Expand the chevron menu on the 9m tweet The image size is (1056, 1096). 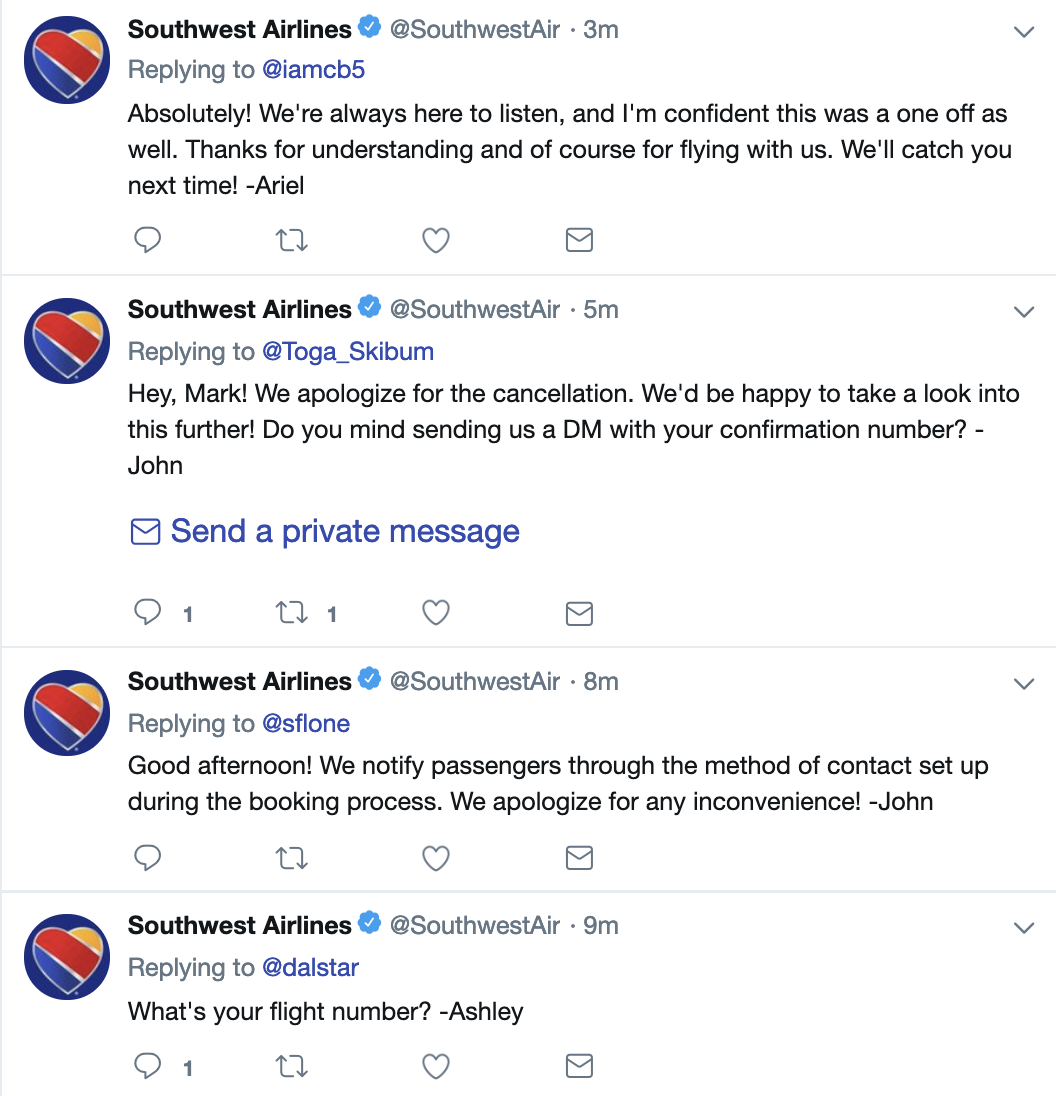(x=1024, y=928)
